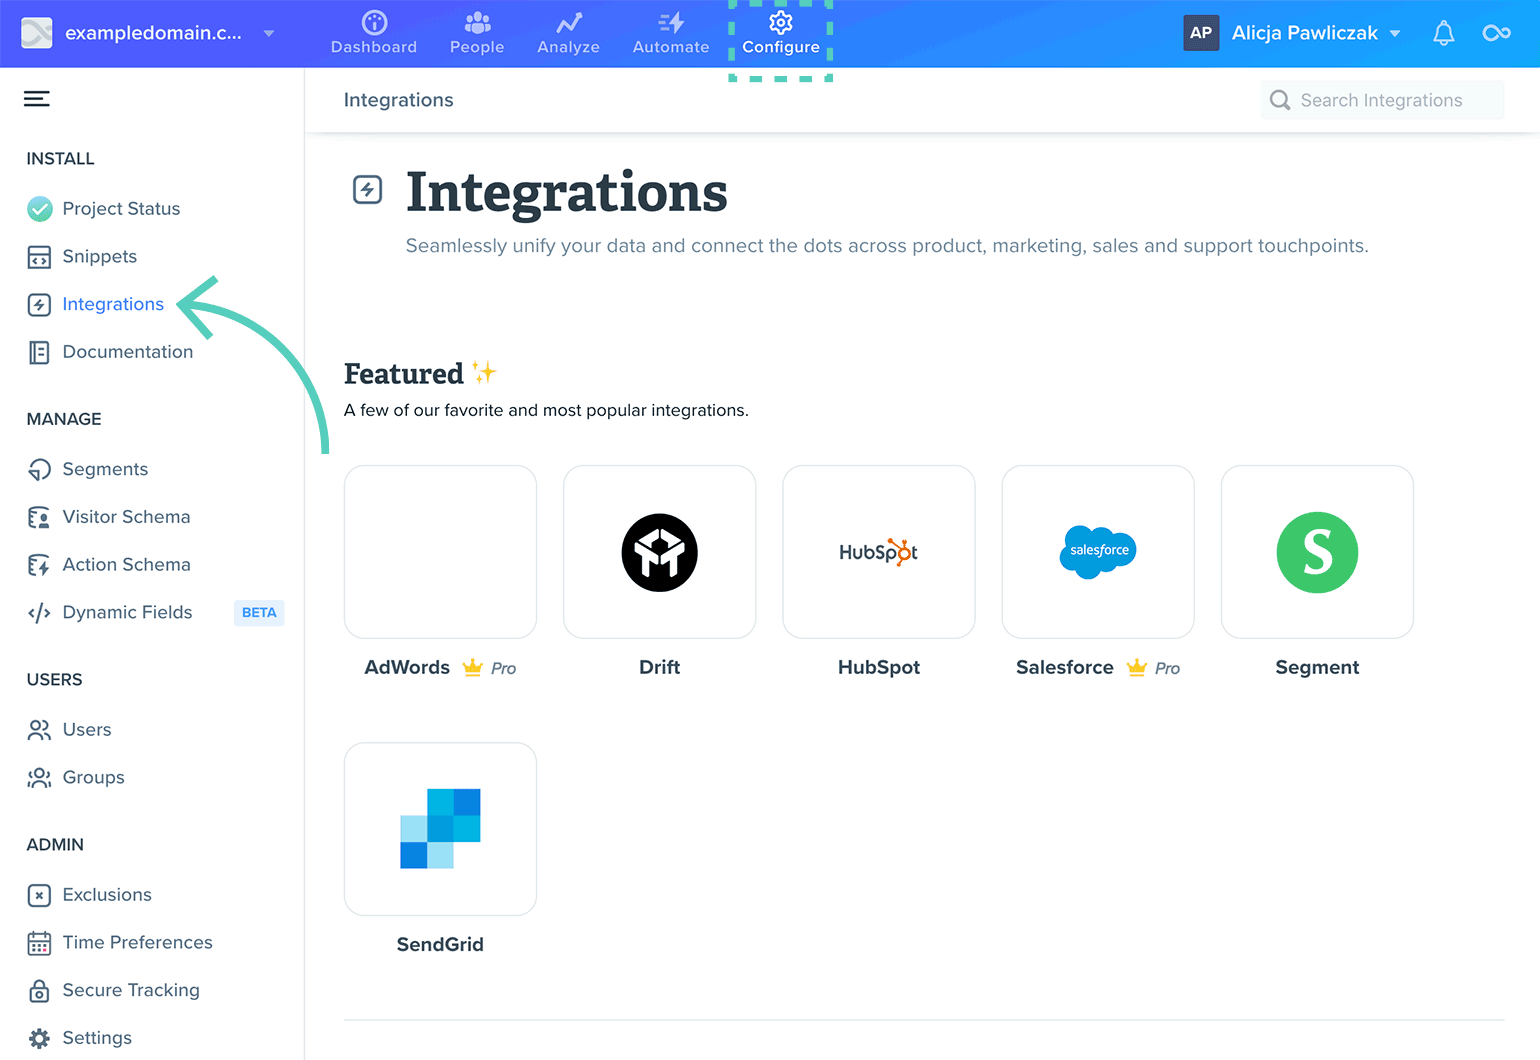Click the exampledomain logo icon
The width and height of the screenshot is (1540, 1060).
[x=37, y=33]
